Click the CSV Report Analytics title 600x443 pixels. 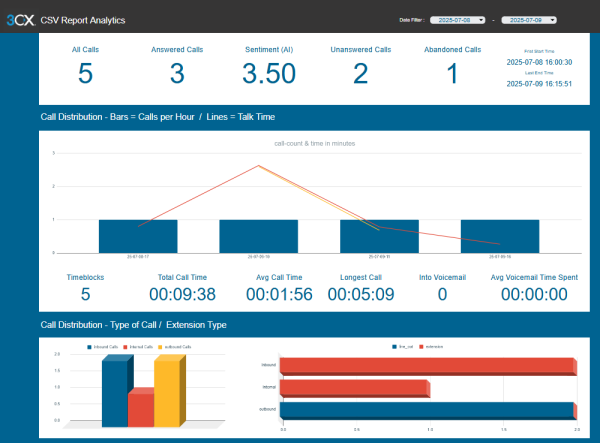tap(83, 20)
